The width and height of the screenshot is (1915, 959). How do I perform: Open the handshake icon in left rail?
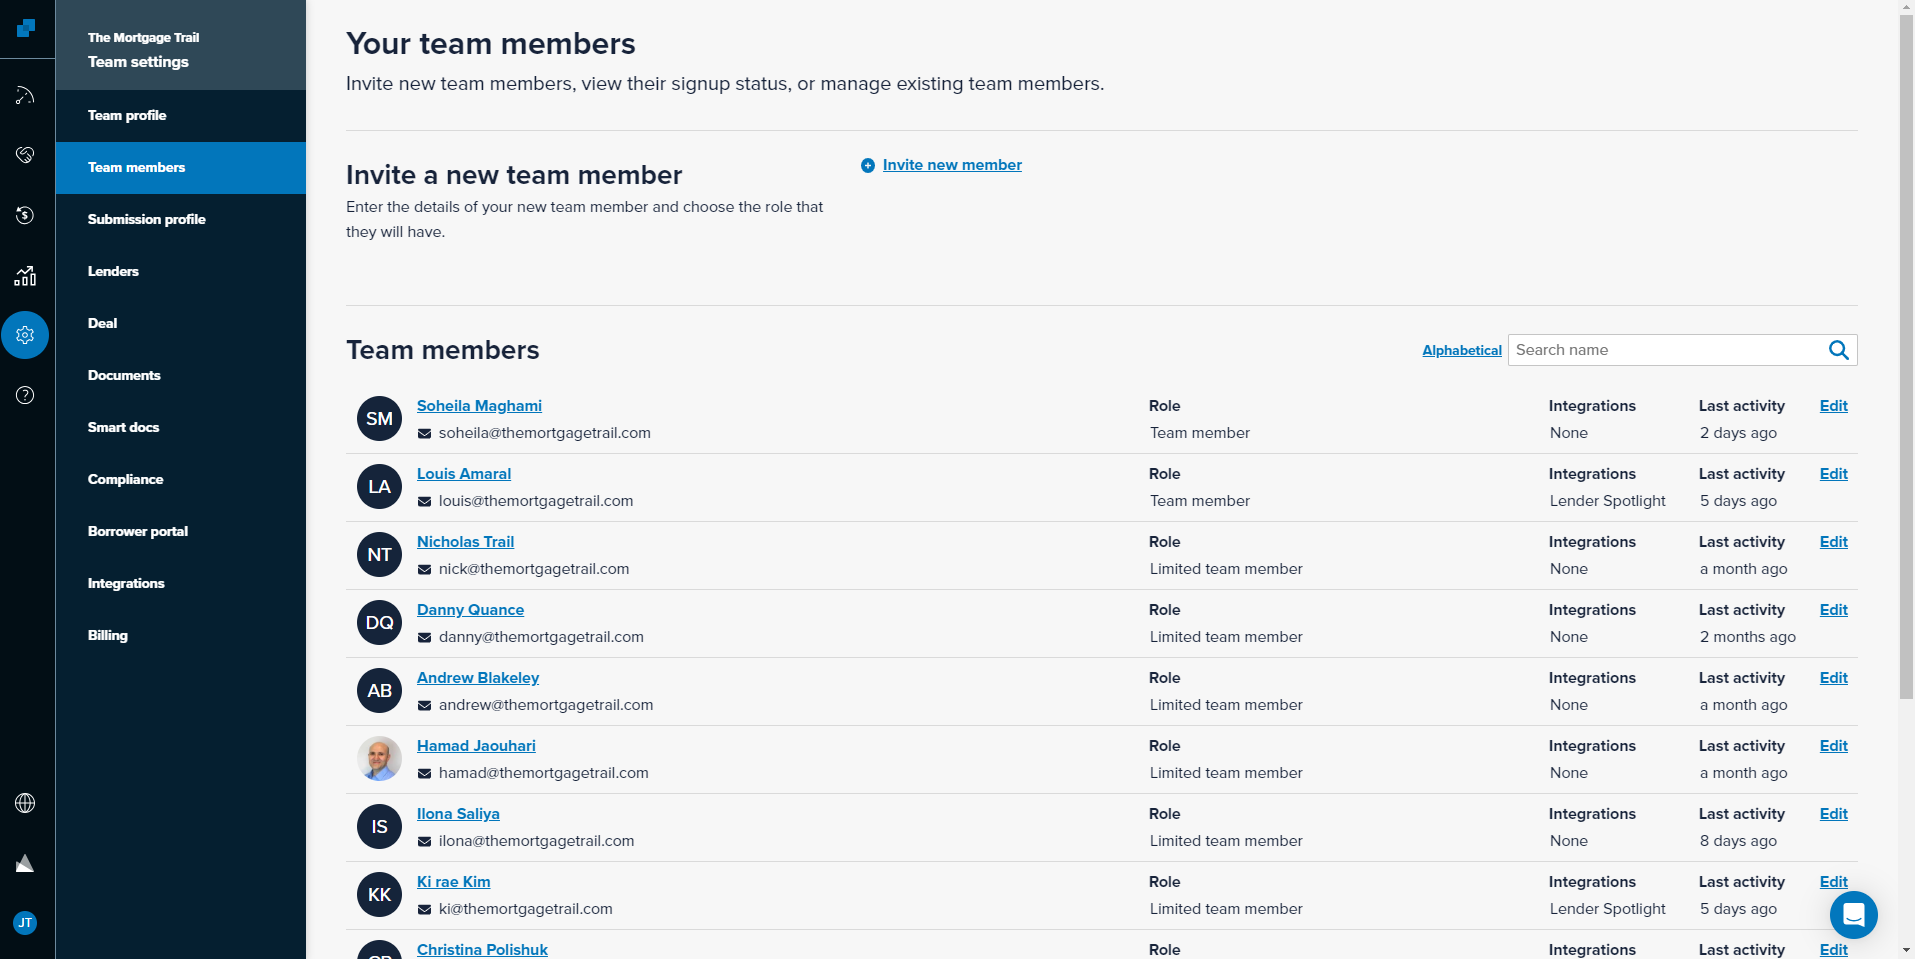click(x=25, y=155)
